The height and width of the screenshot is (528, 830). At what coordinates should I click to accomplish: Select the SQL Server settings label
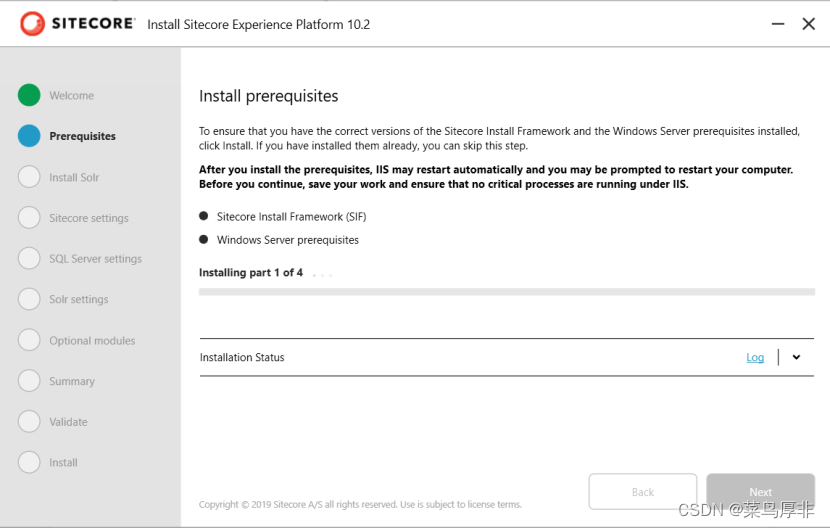coord(96,259)
